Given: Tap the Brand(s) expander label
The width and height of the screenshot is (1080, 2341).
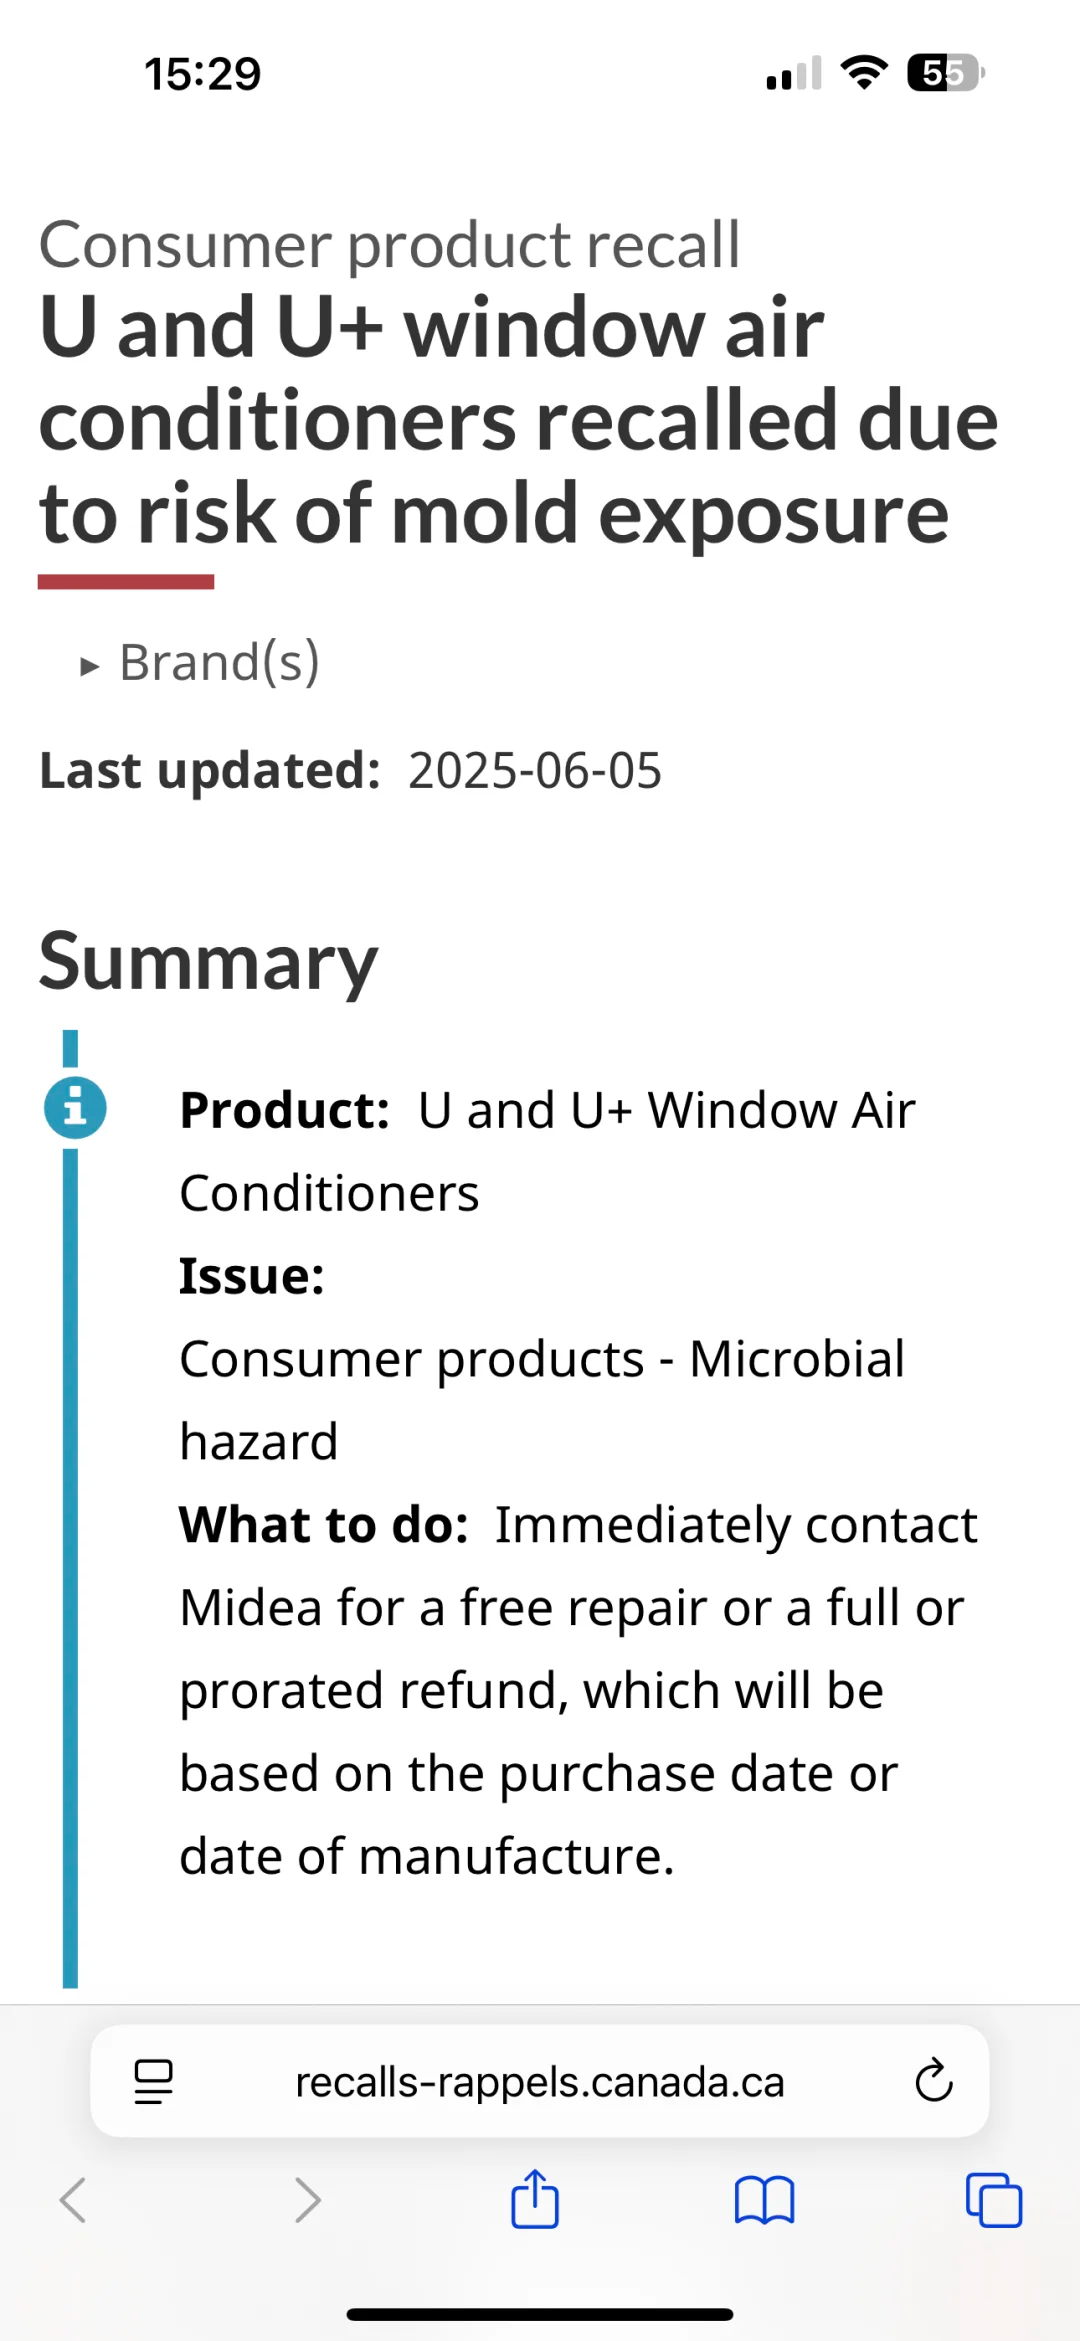Looking at the screenshot, I should [219, 662].
